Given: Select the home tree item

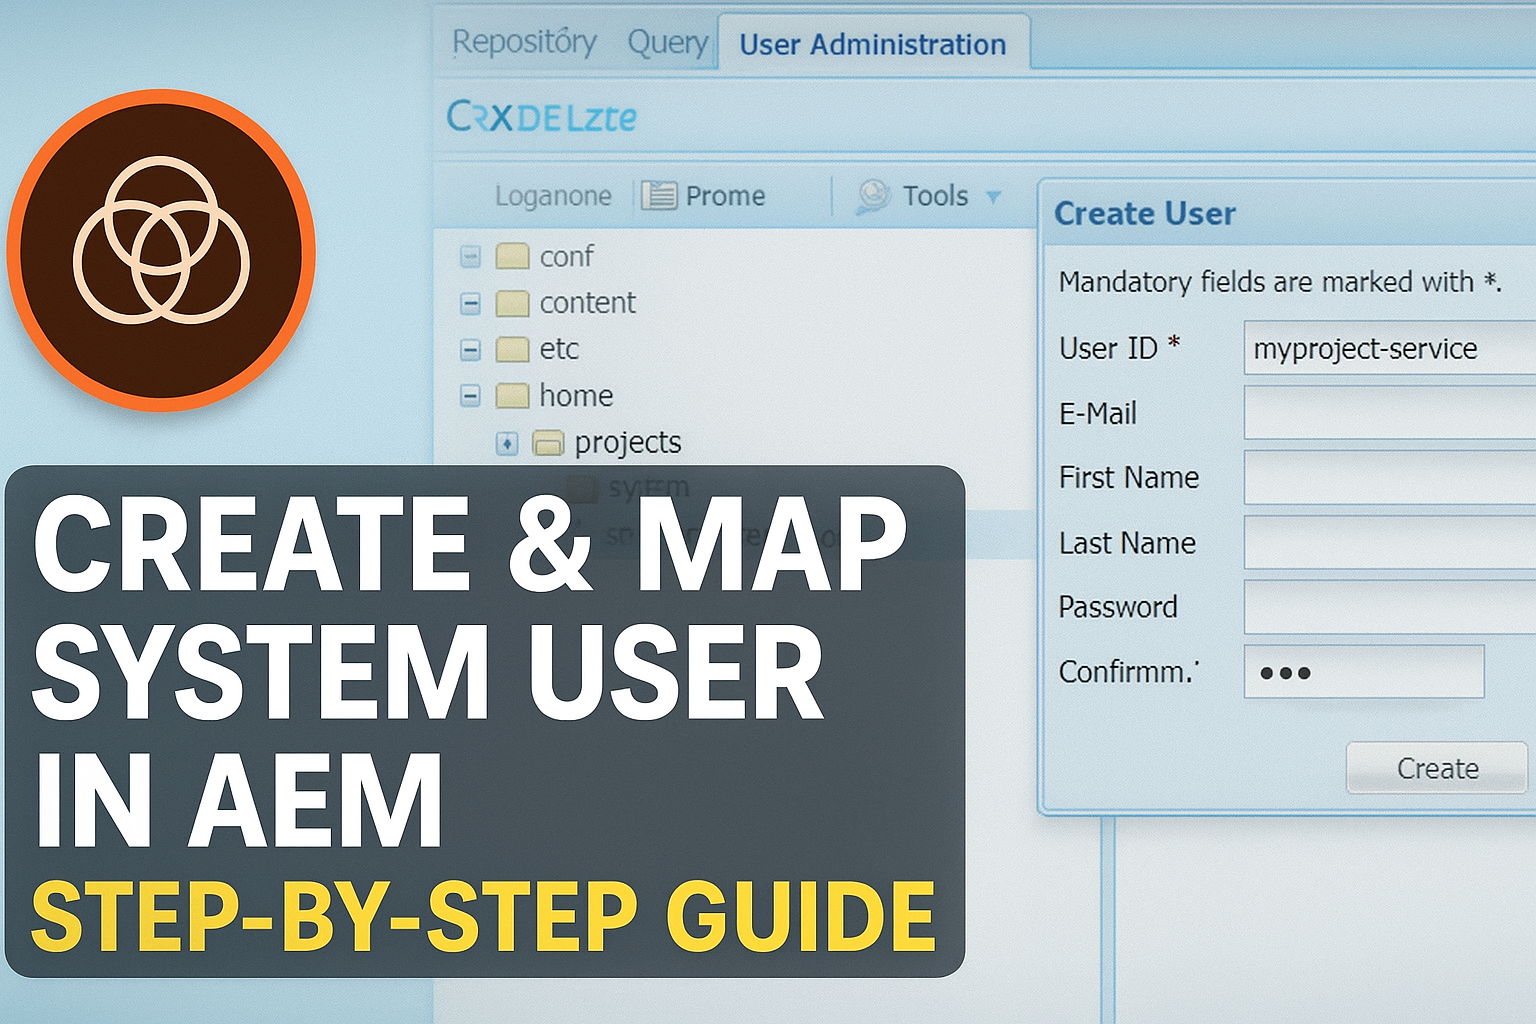Looking at the screenshot, I should 576,396.
